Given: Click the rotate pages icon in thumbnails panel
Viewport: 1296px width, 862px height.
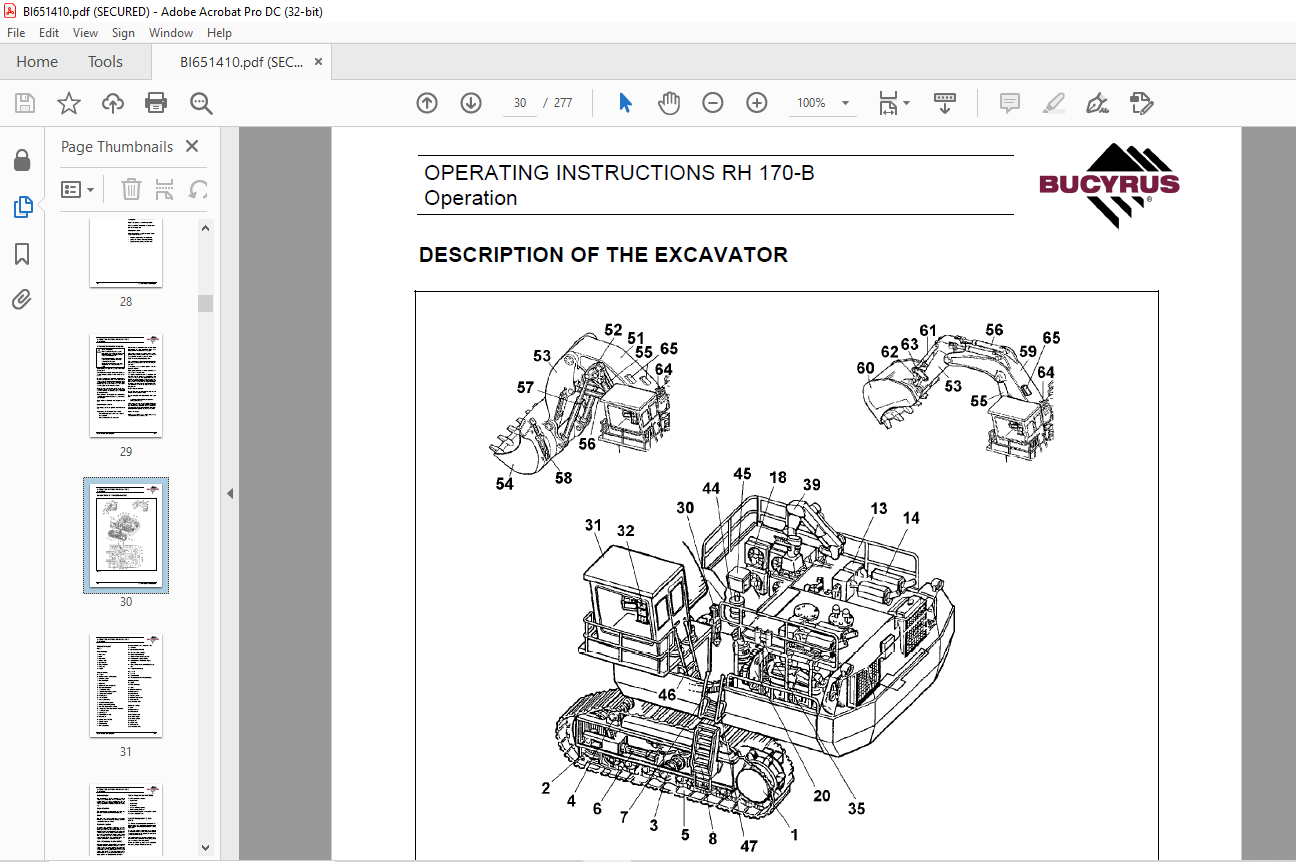Looking at the screenshot, I should (x=199, y=189).
